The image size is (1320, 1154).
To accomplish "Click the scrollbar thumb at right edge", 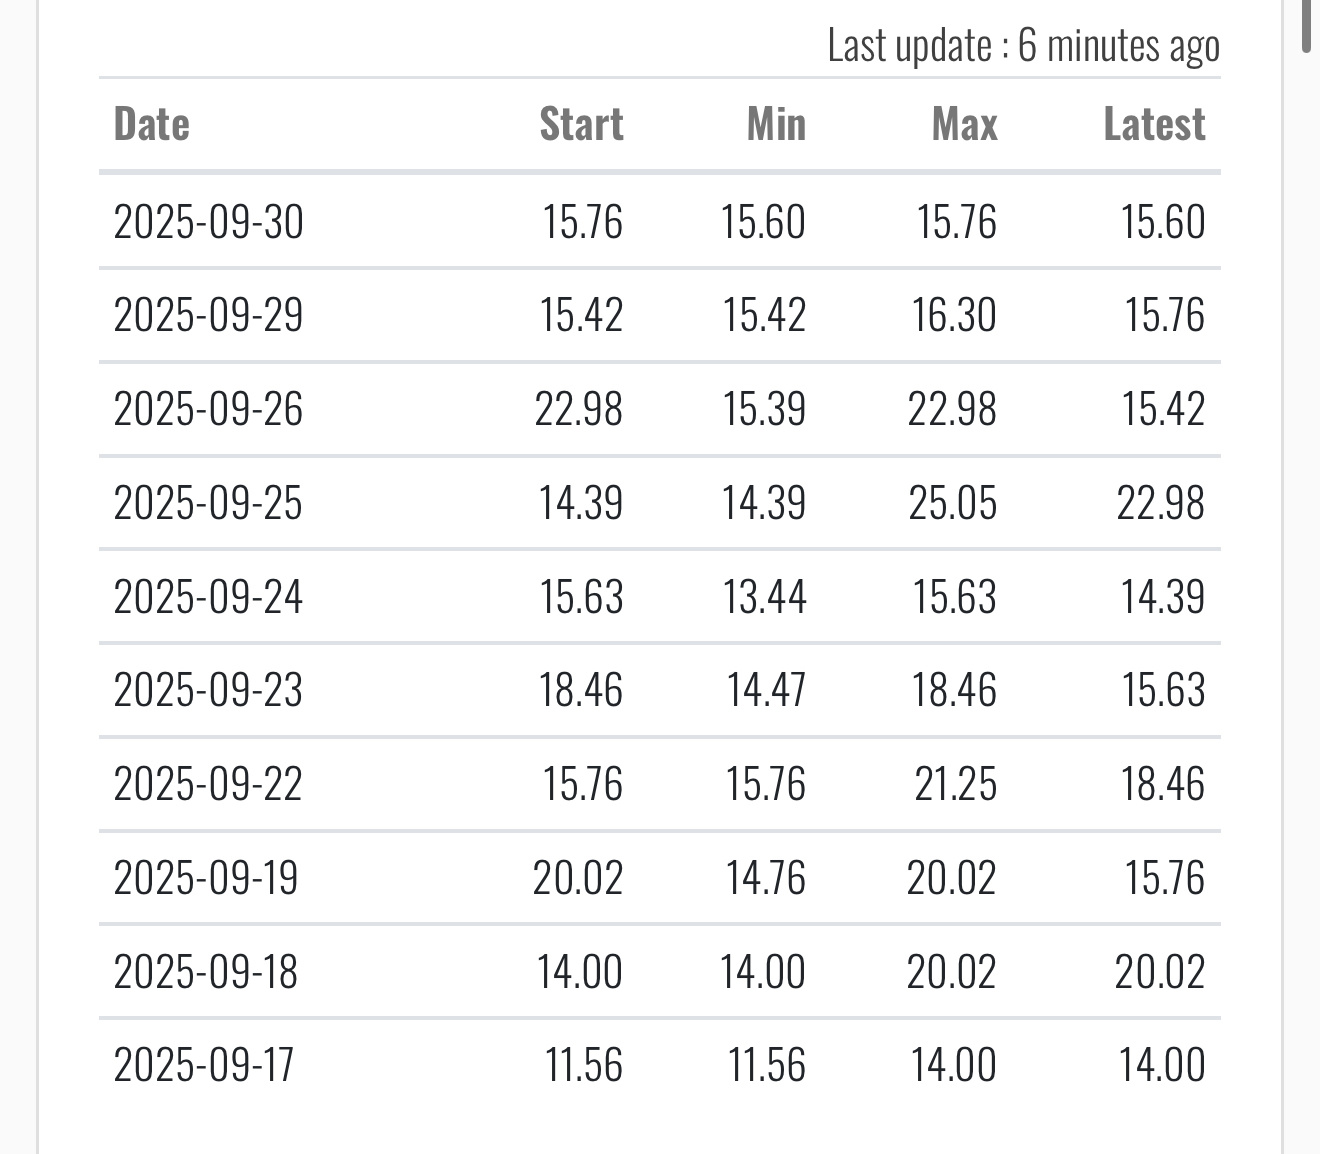I will tap(1306, 24).
